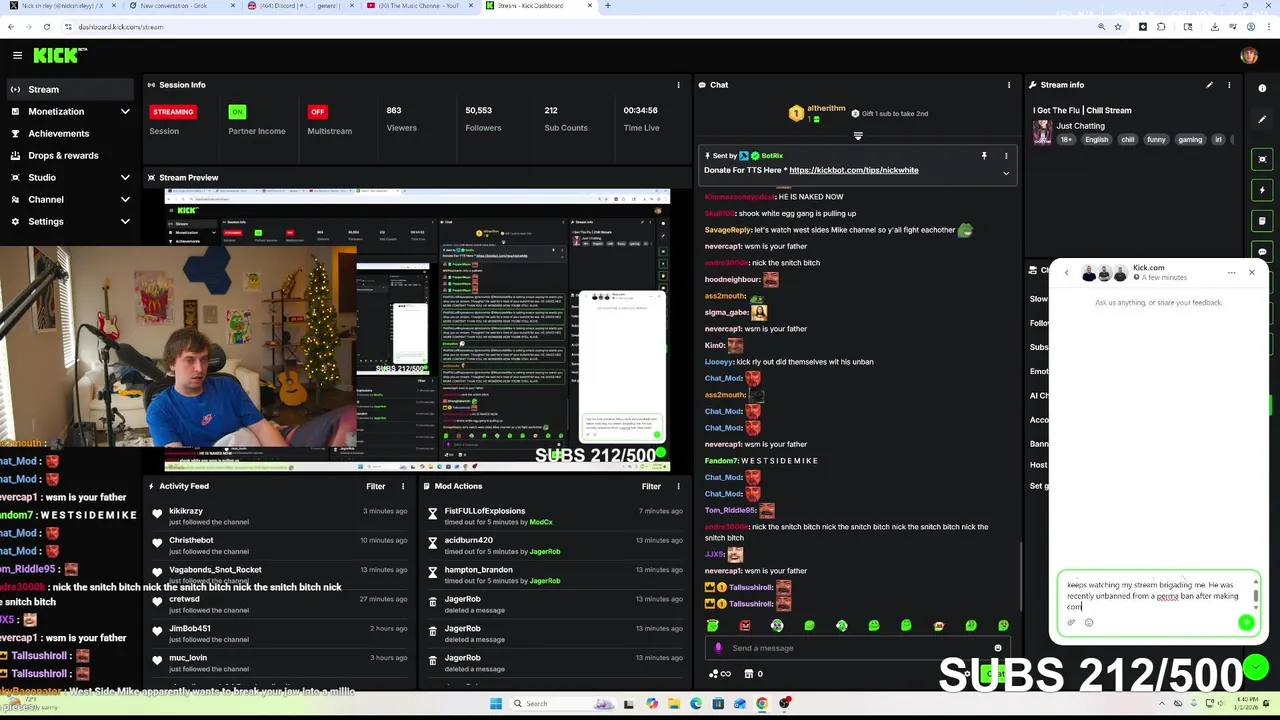Open Mod Actions three-dot menu
The image size is (1280, 720).
coord(679,486)
